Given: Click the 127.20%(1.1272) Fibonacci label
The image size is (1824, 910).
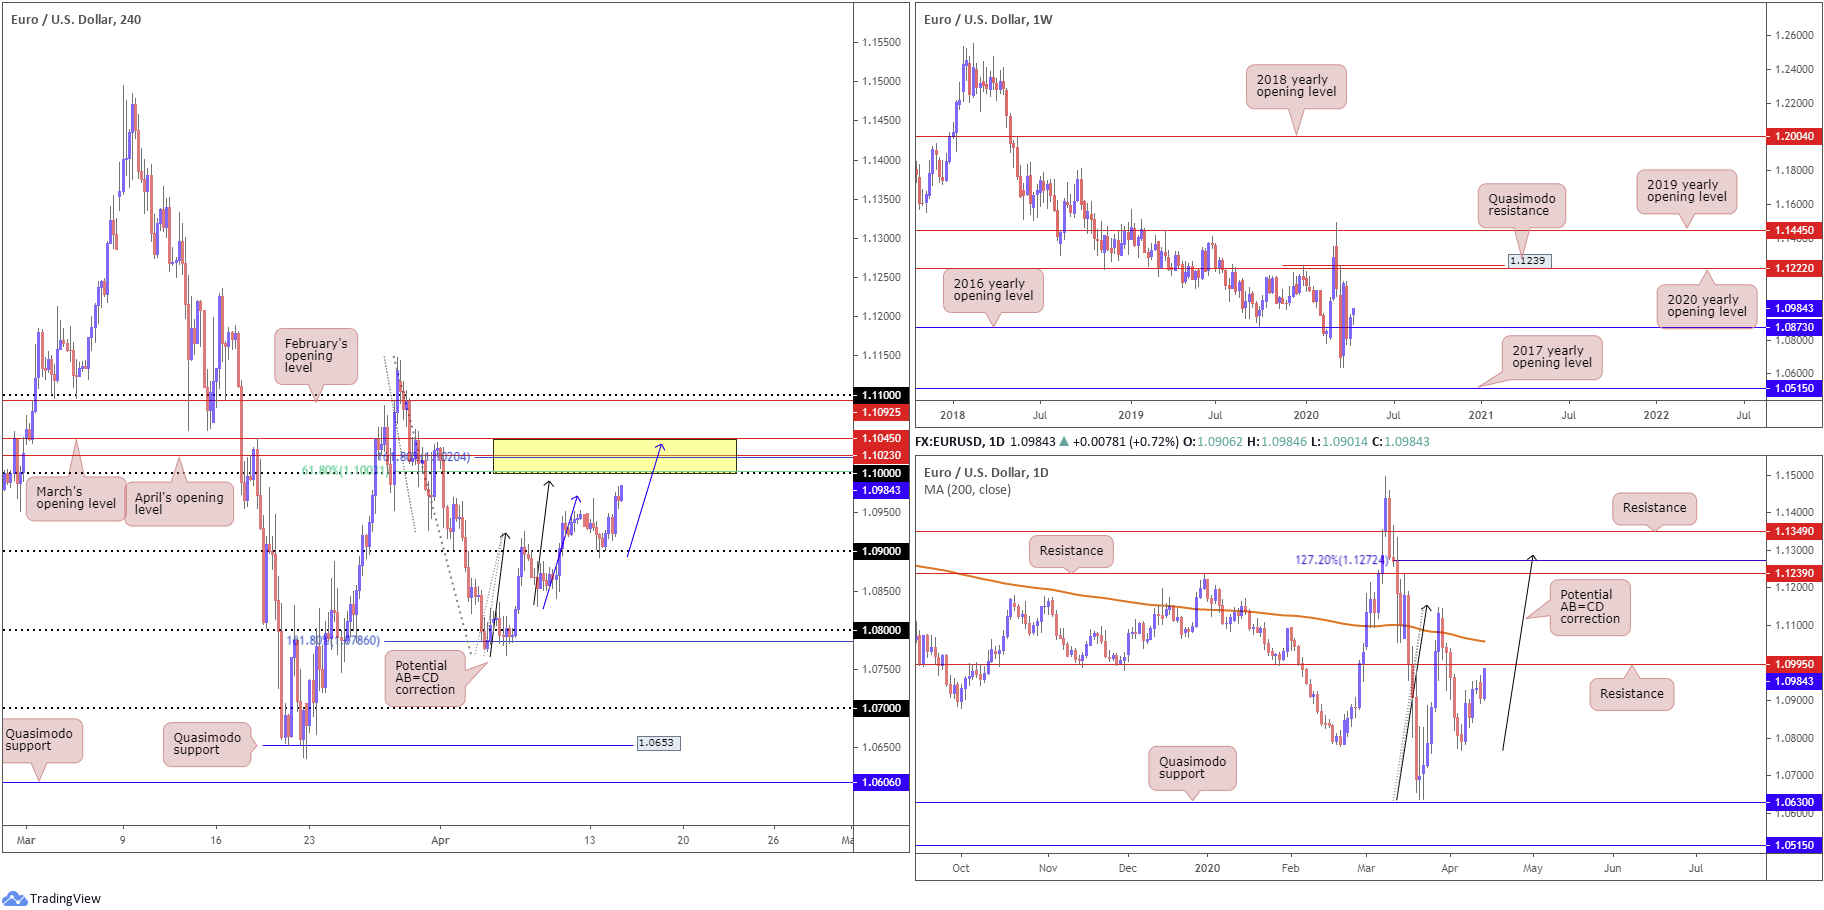Looking at the screenshot, I should click(1342, 560).
